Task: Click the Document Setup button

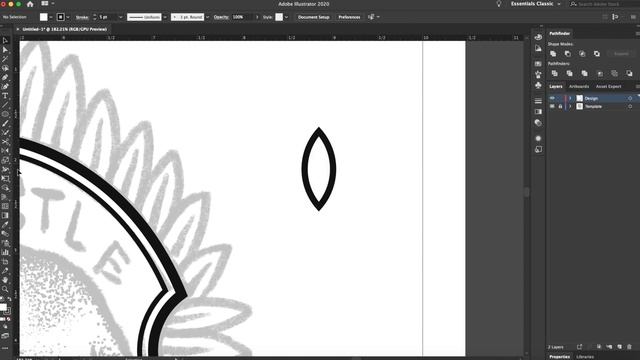Action: pos(313,17)
